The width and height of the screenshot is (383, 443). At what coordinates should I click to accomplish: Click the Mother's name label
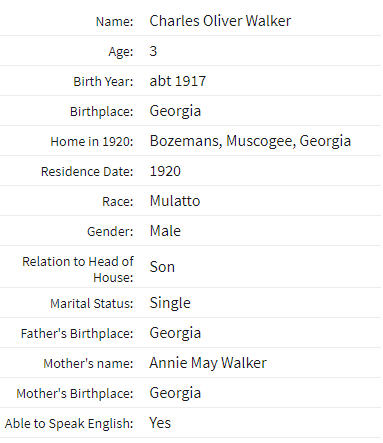(88, 364)
